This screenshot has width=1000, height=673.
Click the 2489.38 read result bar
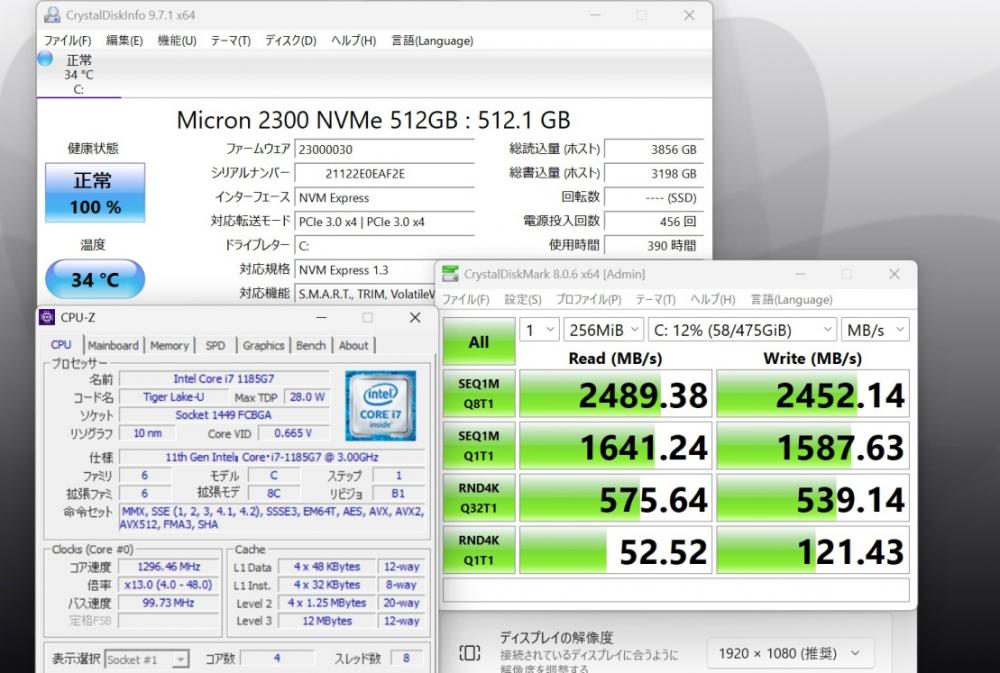(615, 394)
